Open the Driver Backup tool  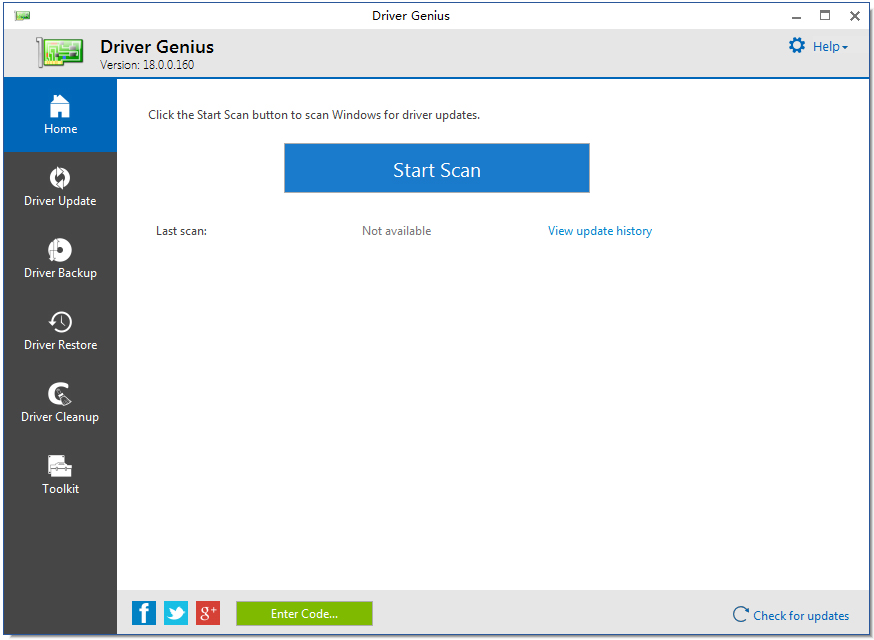[60, 258]
